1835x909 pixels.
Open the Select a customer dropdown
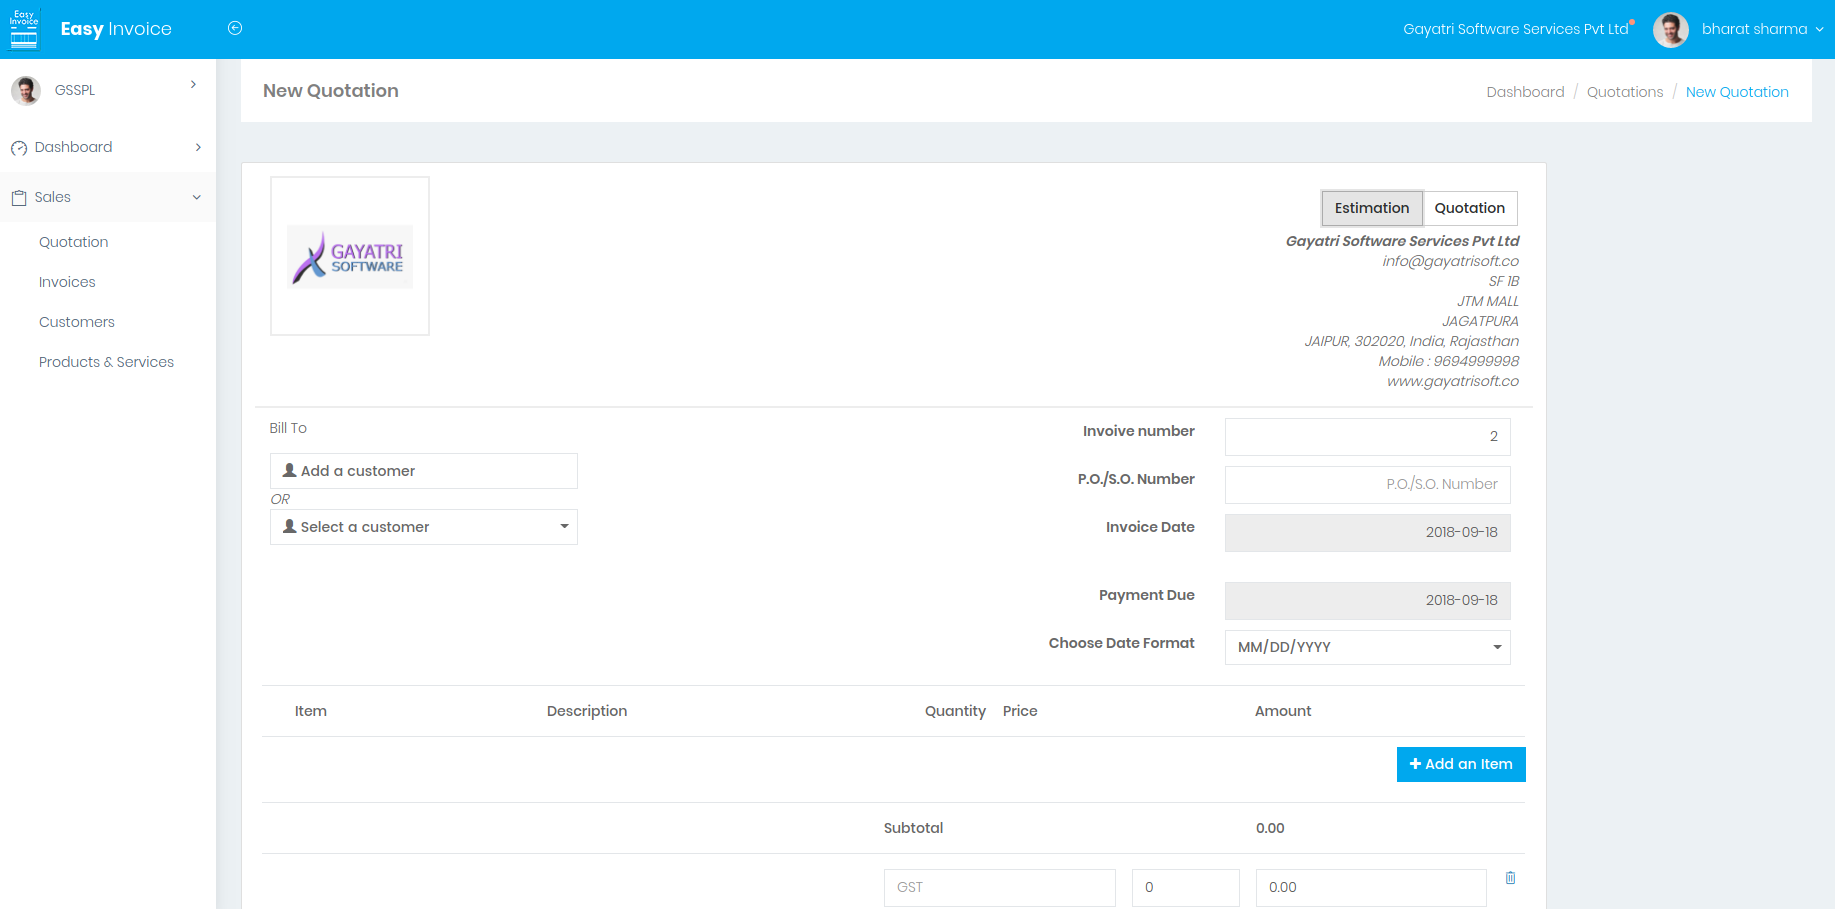[564, 527]
